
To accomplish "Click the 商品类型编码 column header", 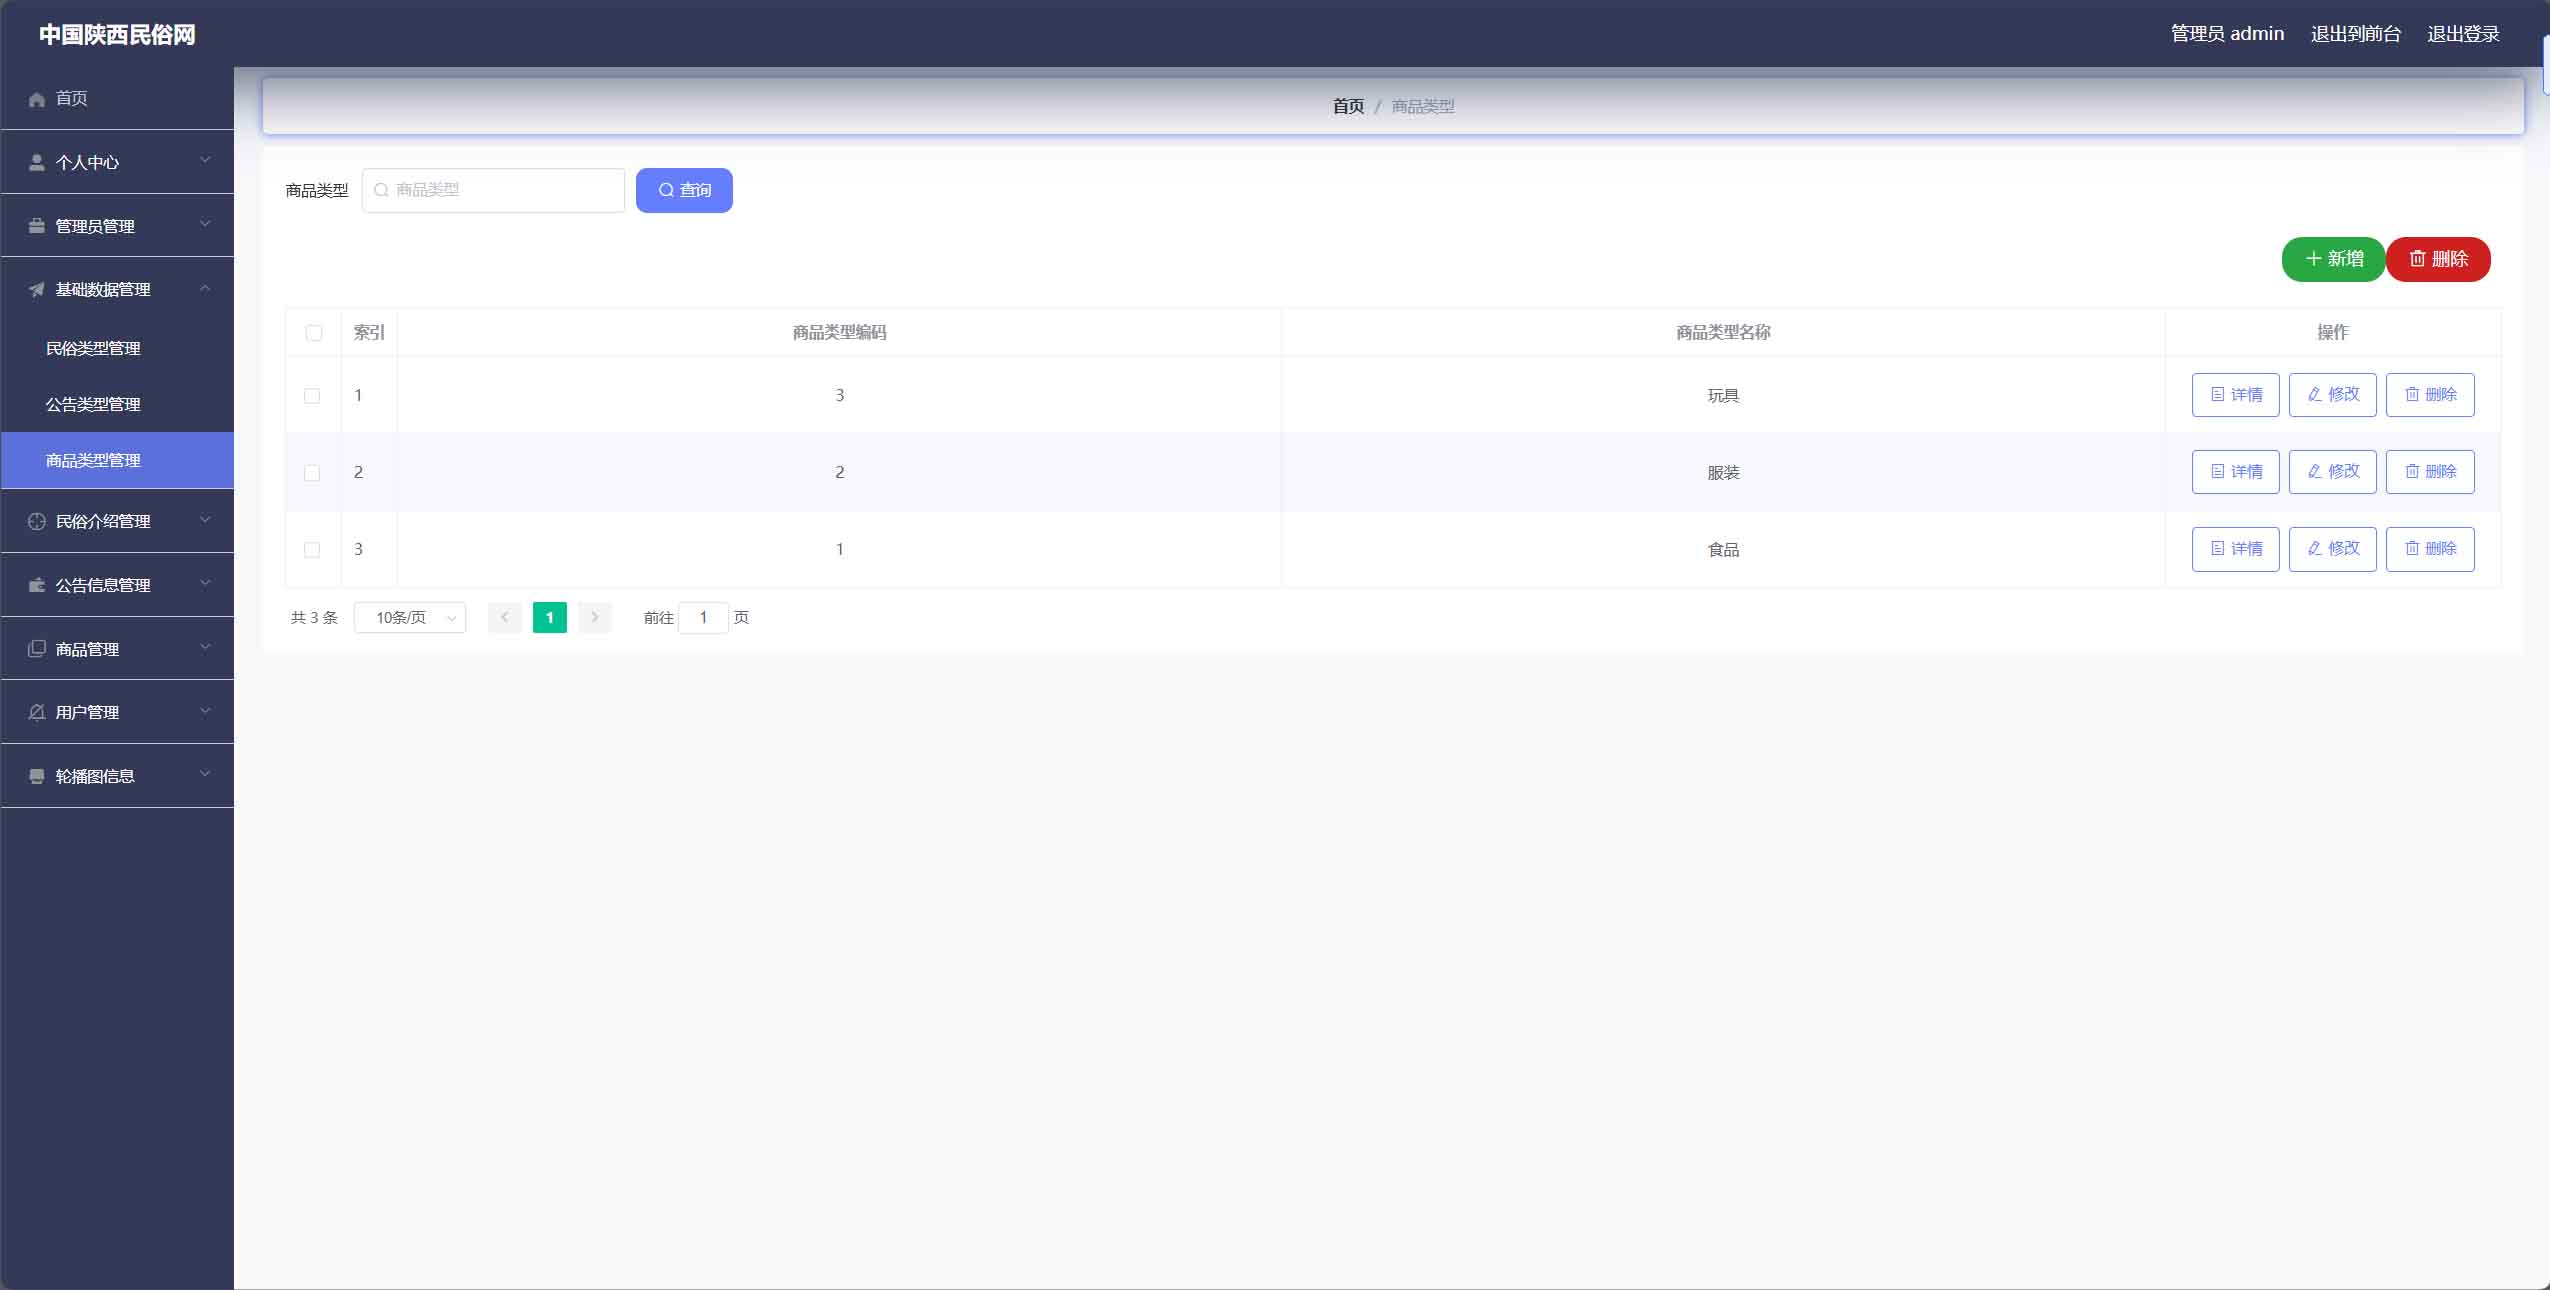I will coord(839,332).
